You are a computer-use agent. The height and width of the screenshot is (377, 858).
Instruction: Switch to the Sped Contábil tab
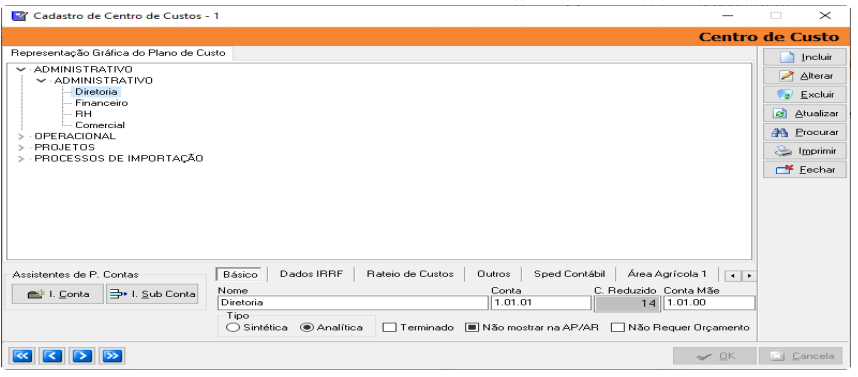(569, 274)
